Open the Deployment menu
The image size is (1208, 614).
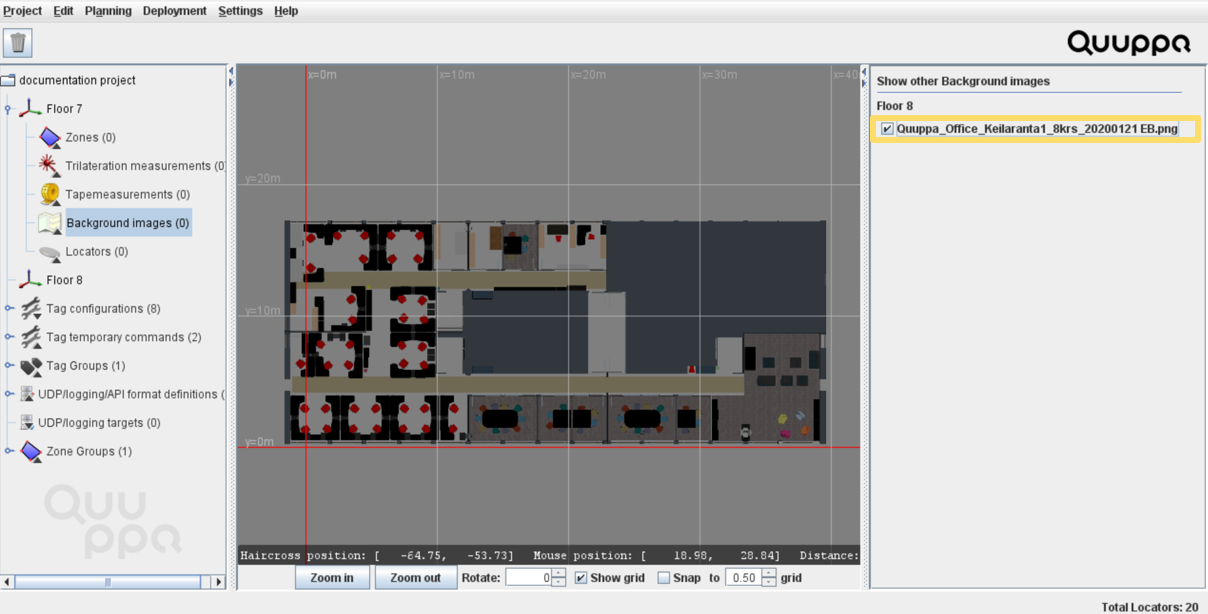(x=175, y=11)
